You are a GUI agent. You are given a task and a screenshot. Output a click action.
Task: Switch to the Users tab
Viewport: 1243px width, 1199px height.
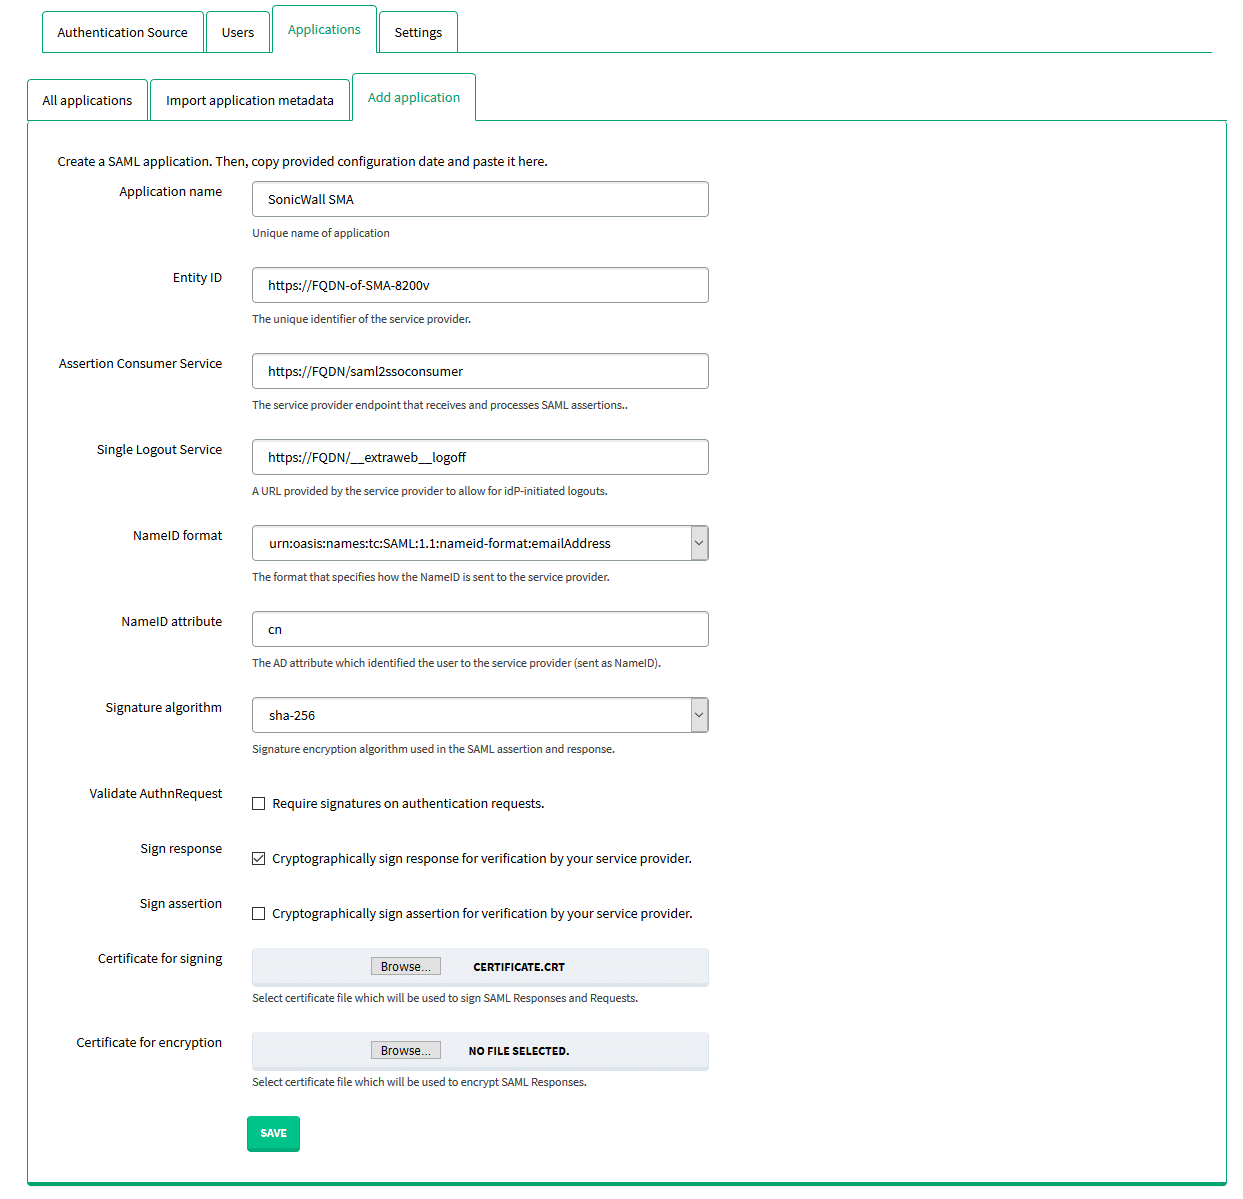tap(238, 32)
